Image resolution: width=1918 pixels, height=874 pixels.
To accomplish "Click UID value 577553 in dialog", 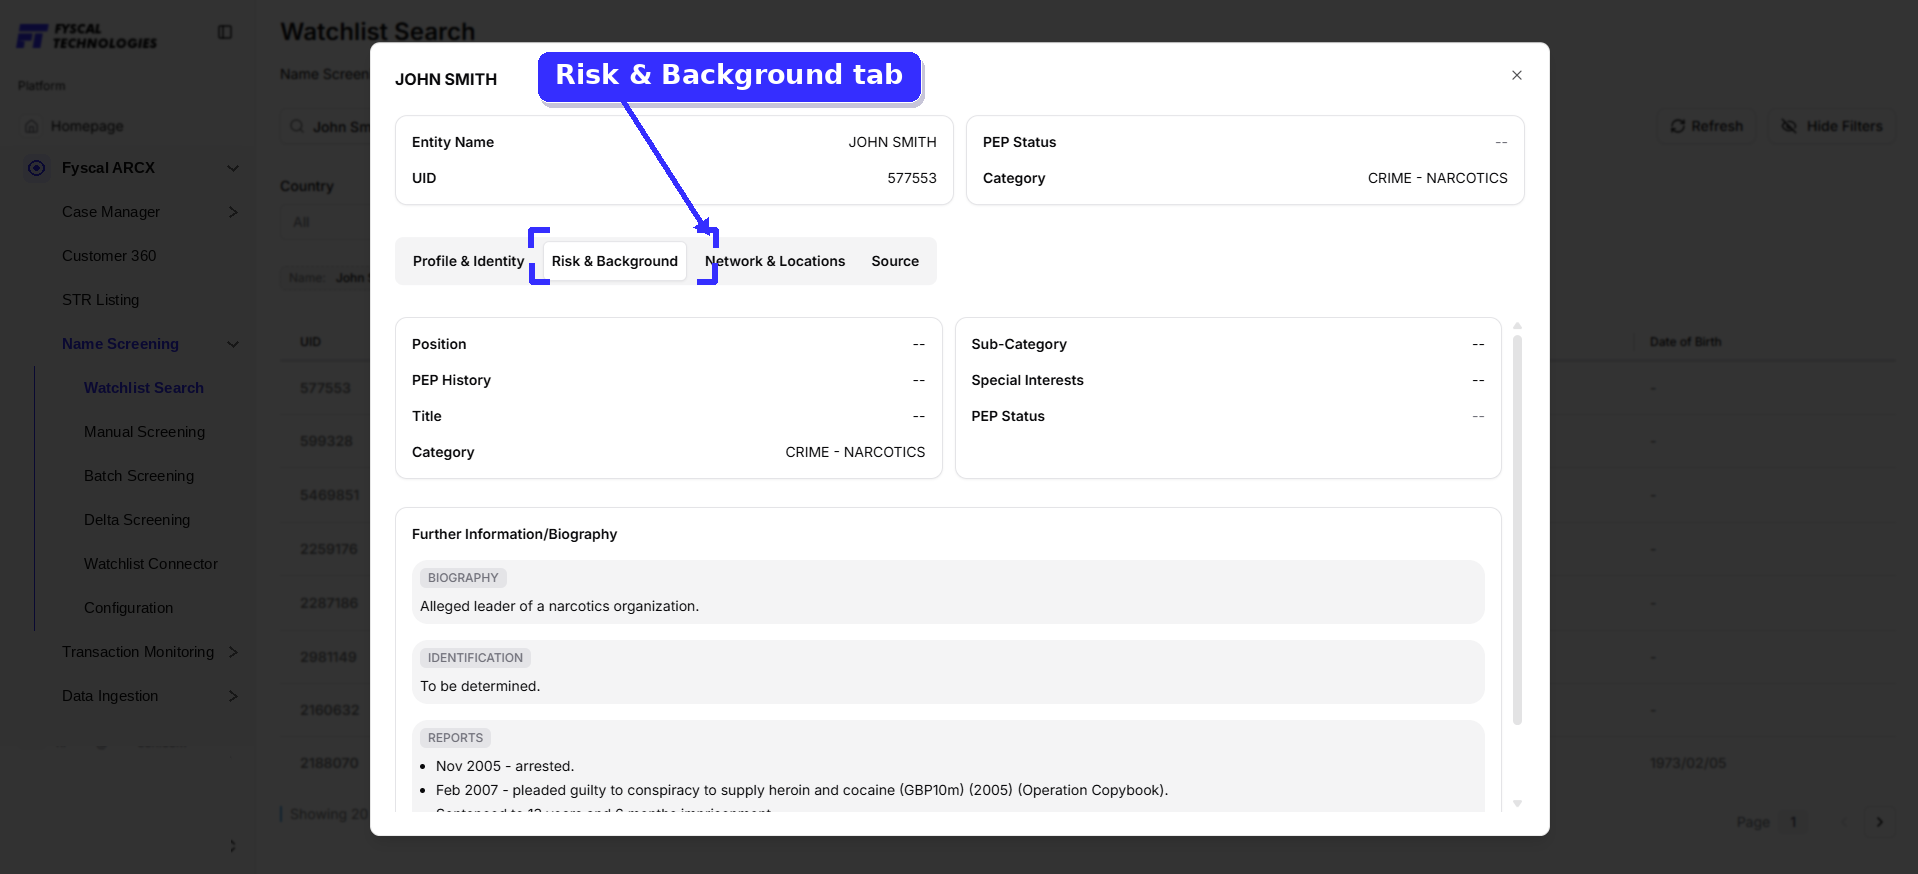I will point(912,178).
